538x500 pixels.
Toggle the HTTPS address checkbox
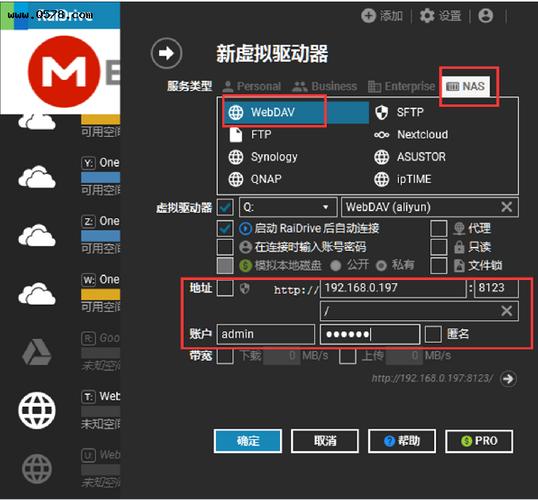click(x=225, y=288)
